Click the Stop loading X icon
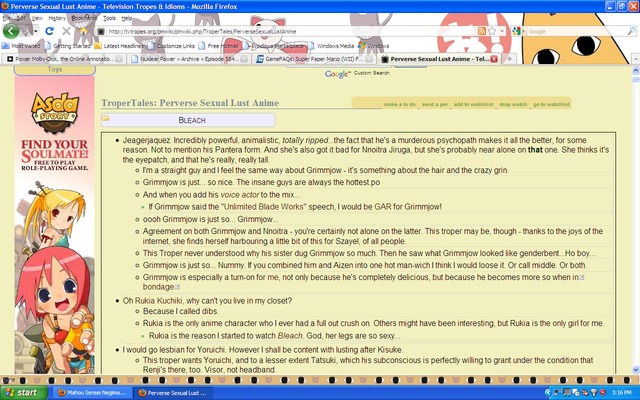This screenshot has width=640, height=400. point(66,31)
